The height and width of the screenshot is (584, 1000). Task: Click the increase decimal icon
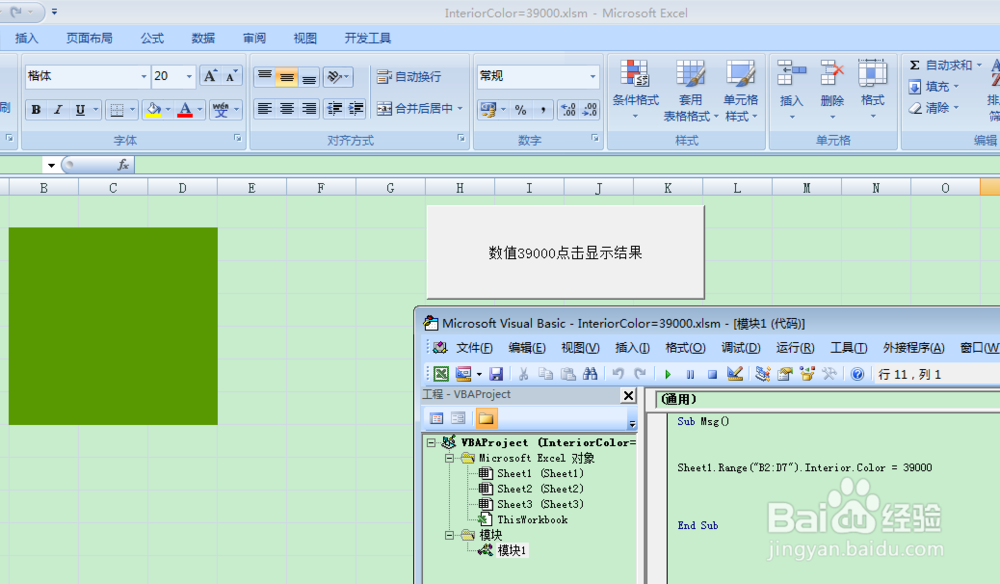(568, 110)
